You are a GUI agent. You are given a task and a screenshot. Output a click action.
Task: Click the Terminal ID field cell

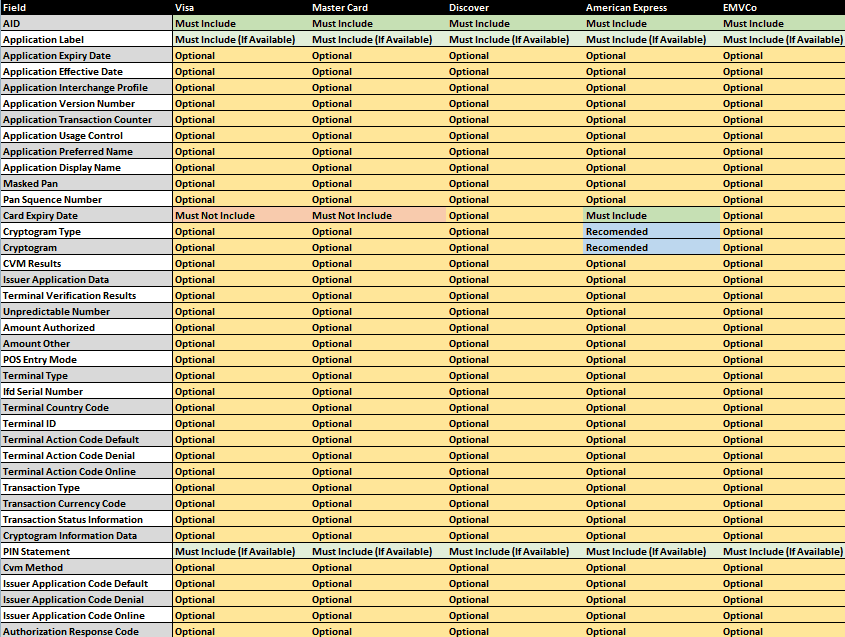point(86,423)
